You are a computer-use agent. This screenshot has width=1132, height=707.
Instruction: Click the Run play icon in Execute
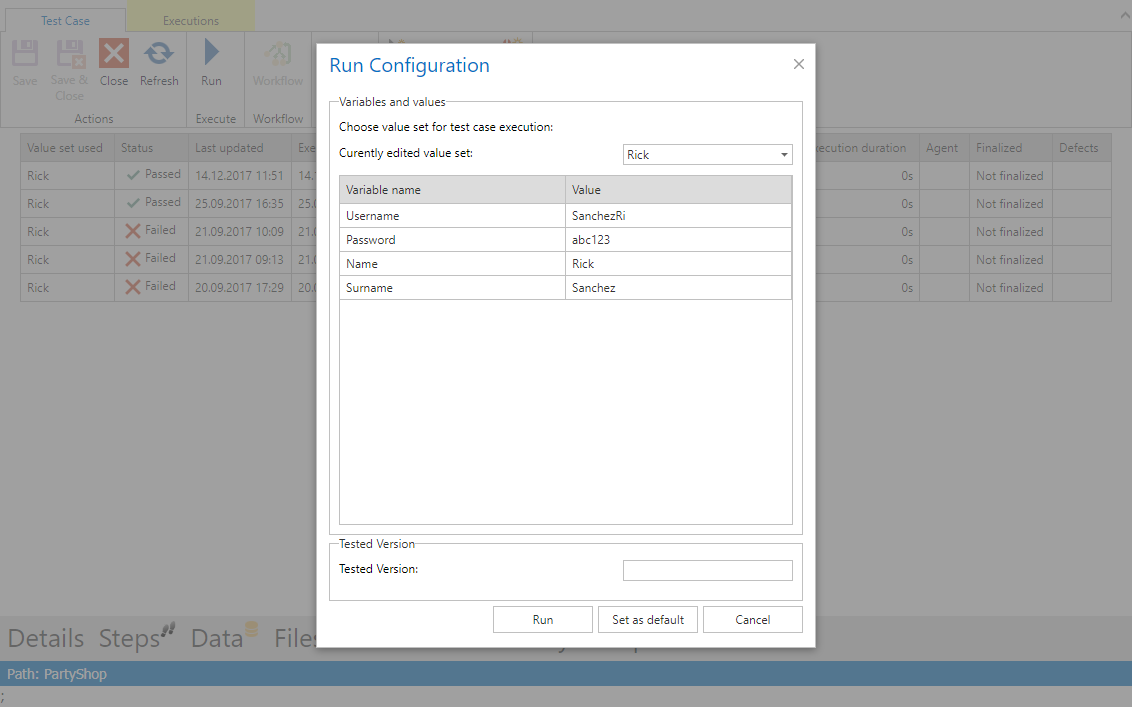pos(211,54)
